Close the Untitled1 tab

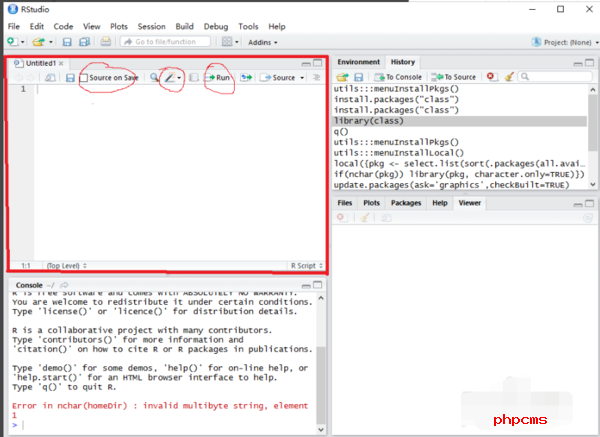point(61,64)
